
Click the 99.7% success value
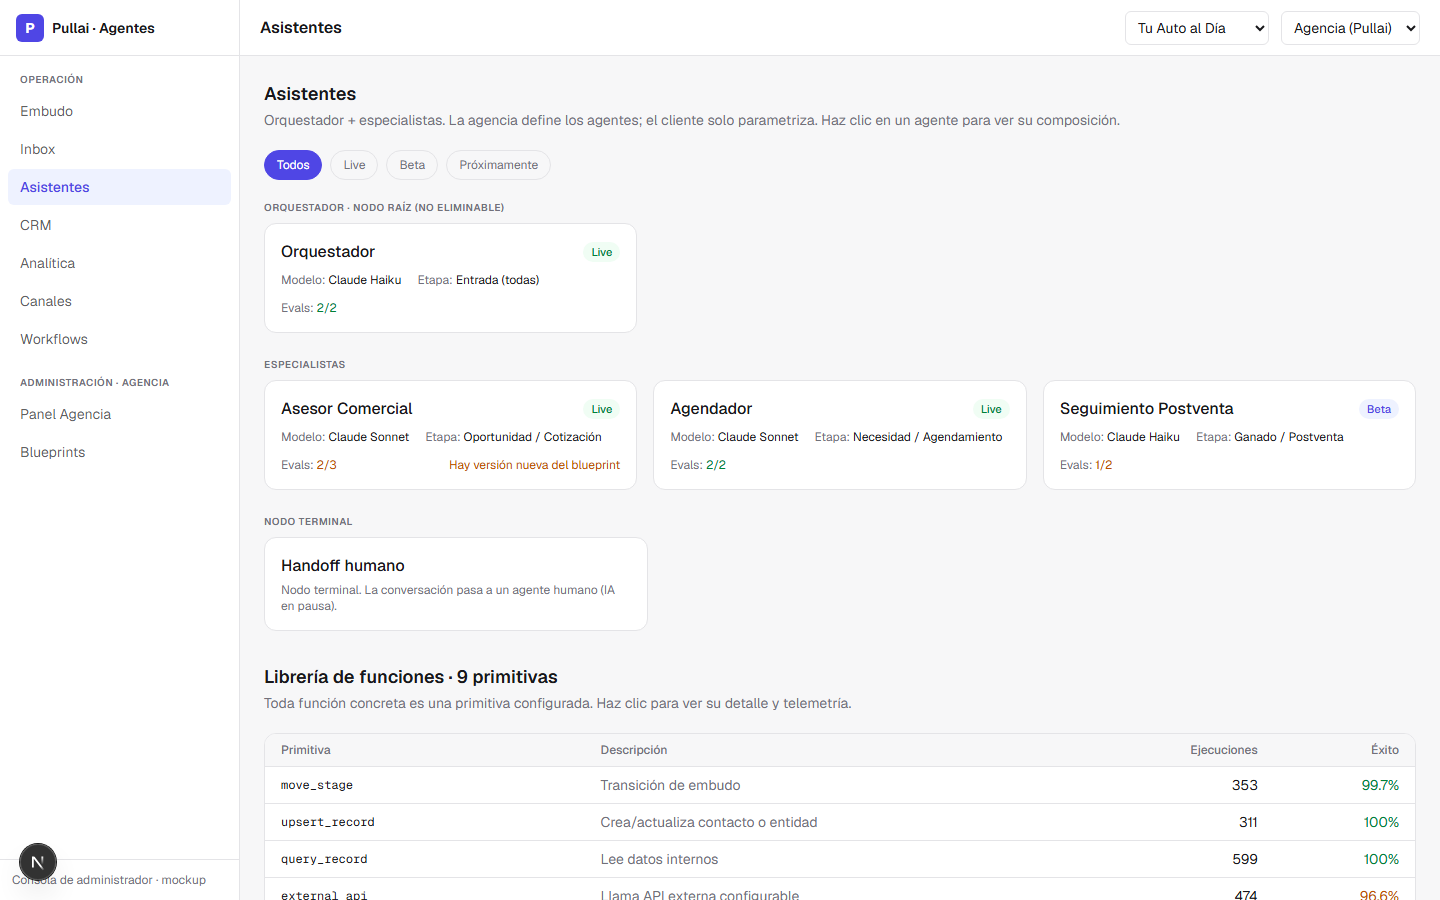click(x=1380, y=785)
